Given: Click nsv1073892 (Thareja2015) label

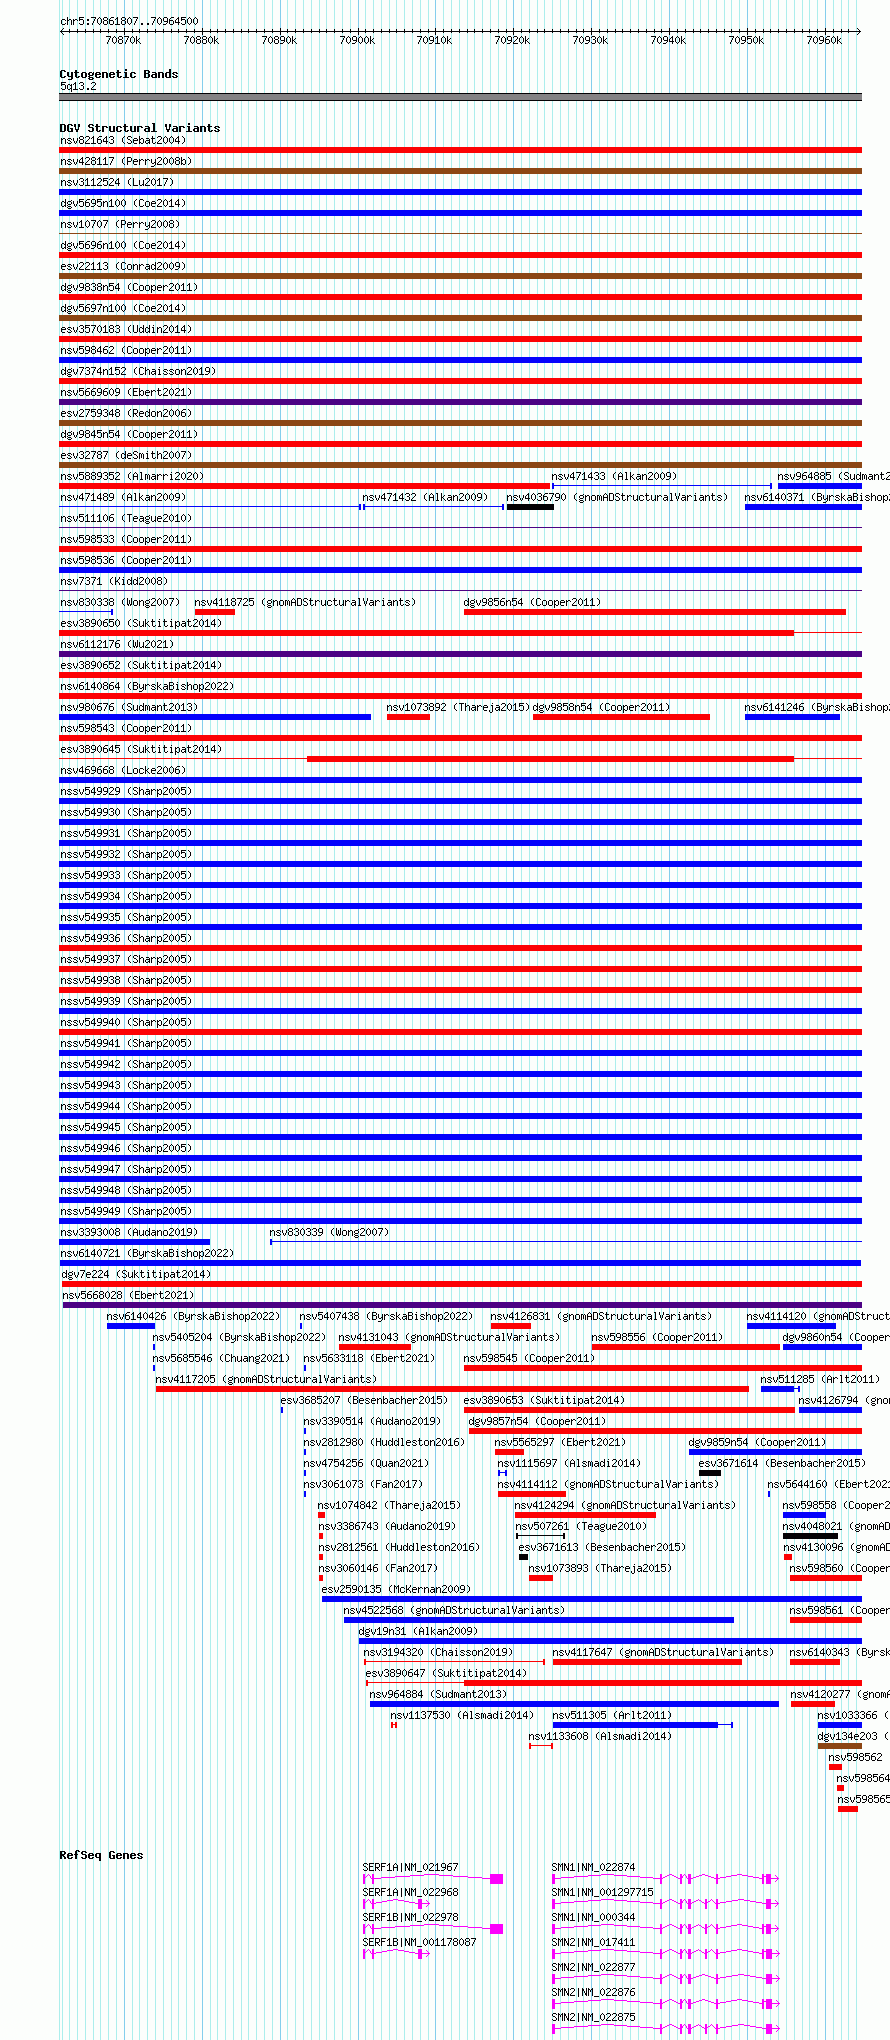Looking at the screenshot, I should pos(458,707).
